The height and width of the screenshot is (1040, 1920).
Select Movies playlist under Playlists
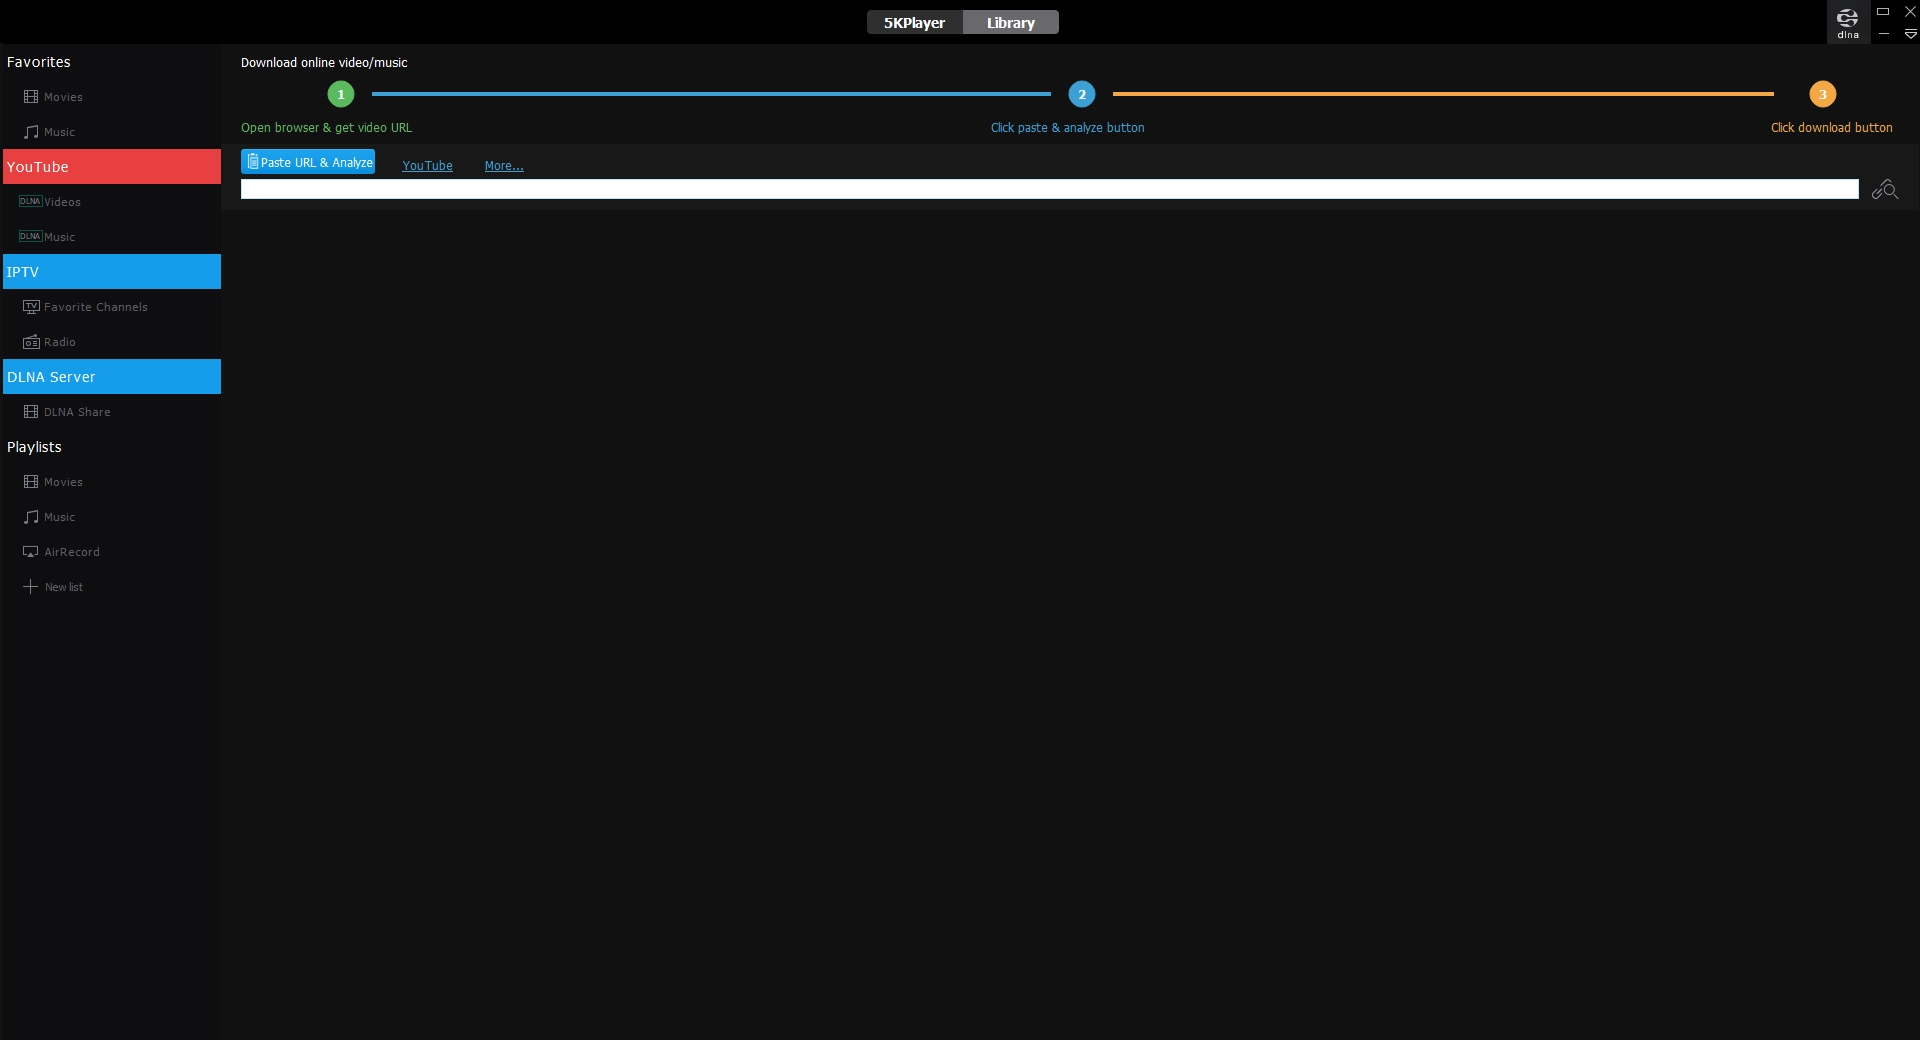tap(62, 481)
